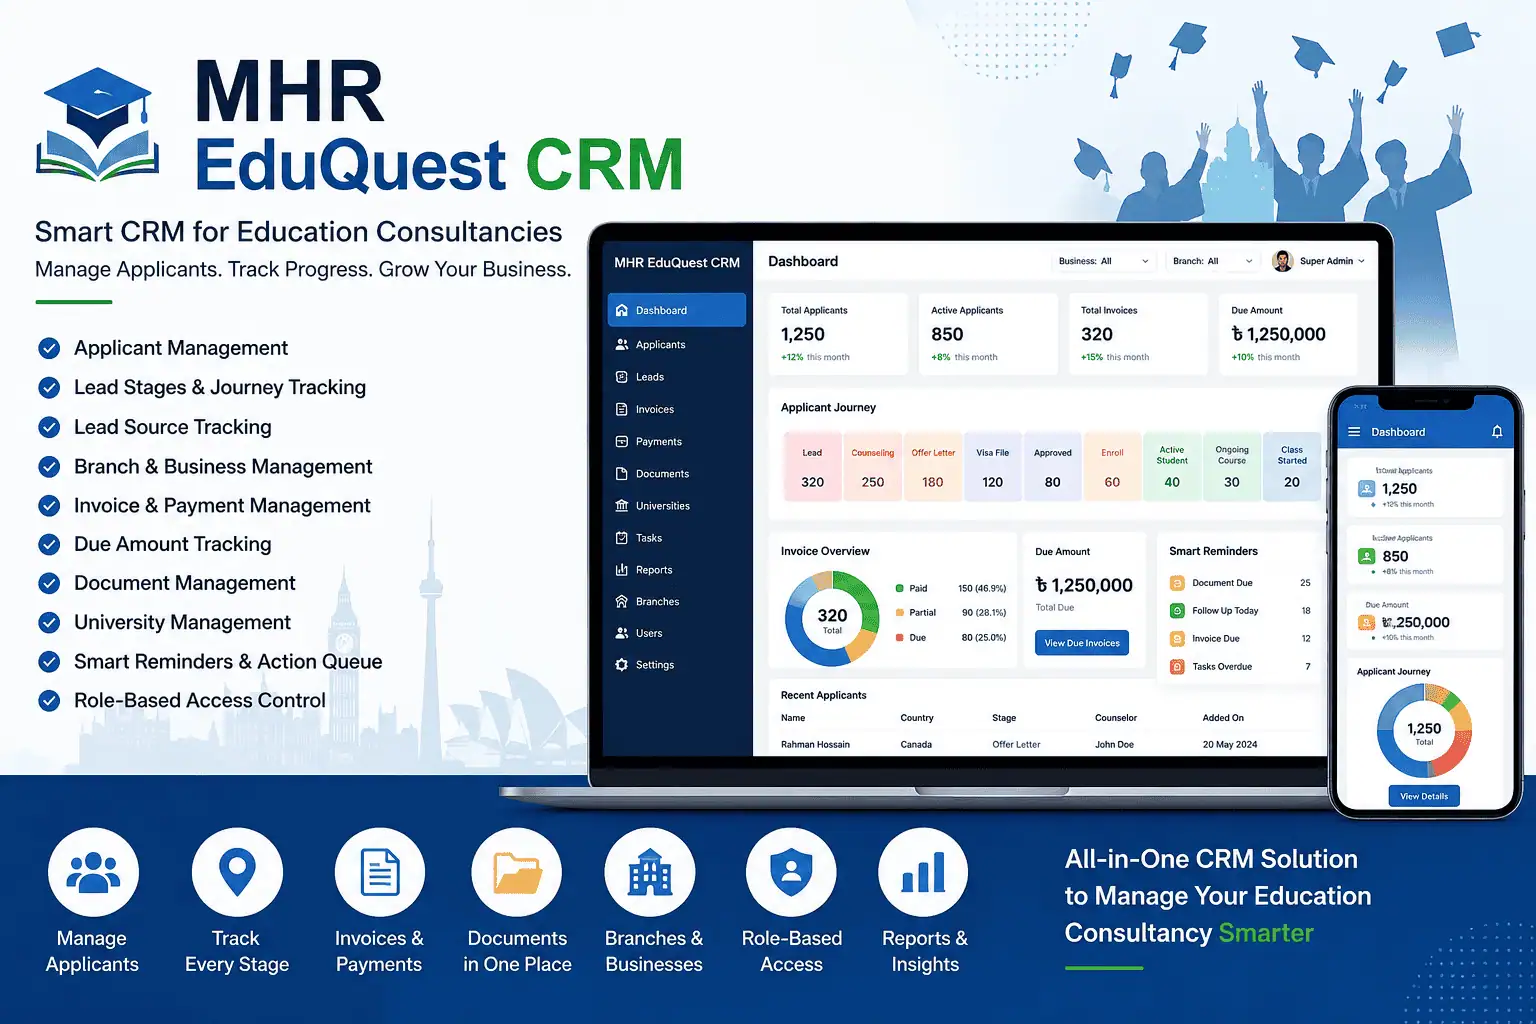Click the Documents in One Place folder icon
The image size is (1536, 1024).
pos(517,873)
